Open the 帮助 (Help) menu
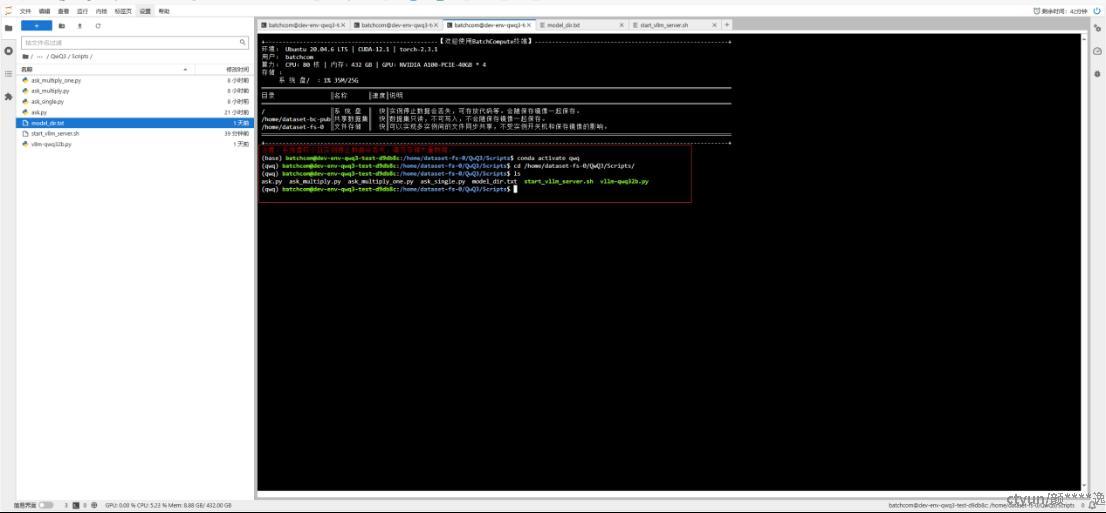This screenshot has height=513, width=1106. coord(164,11)
